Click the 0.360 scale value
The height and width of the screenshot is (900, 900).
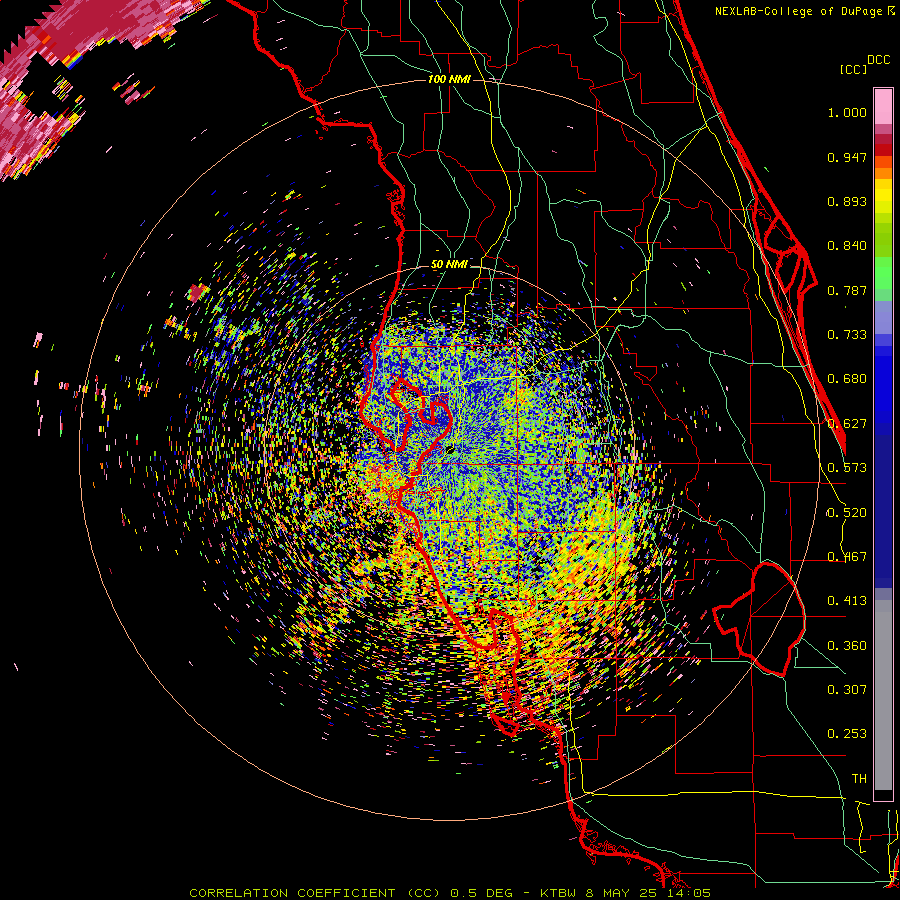[x=847, y=646]
